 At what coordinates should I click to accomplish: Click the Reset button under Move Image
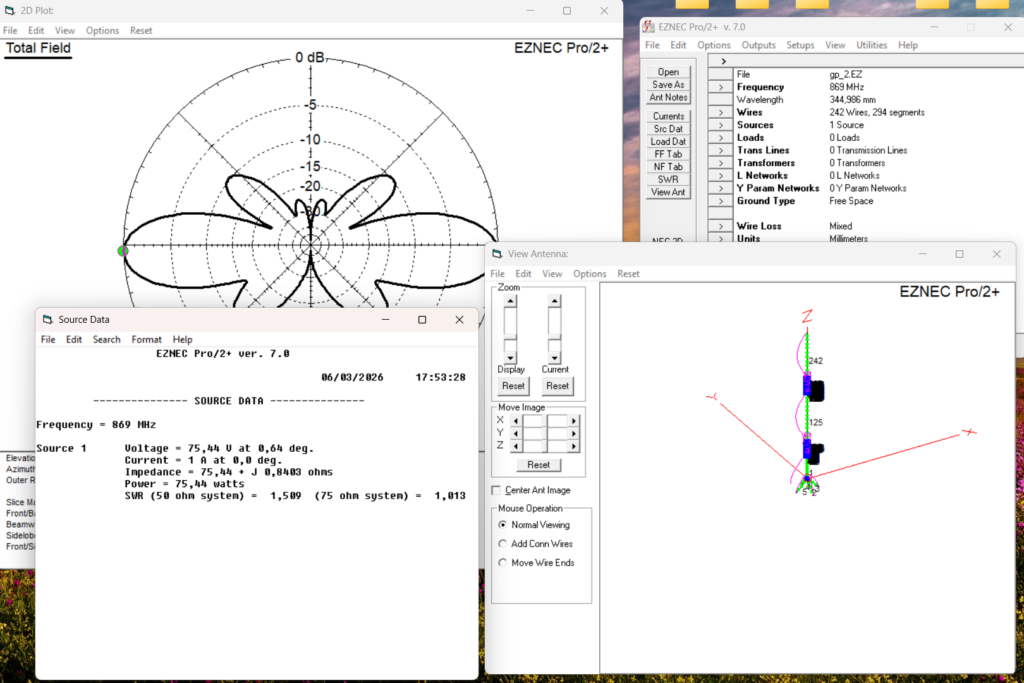(x=538, y=465)
